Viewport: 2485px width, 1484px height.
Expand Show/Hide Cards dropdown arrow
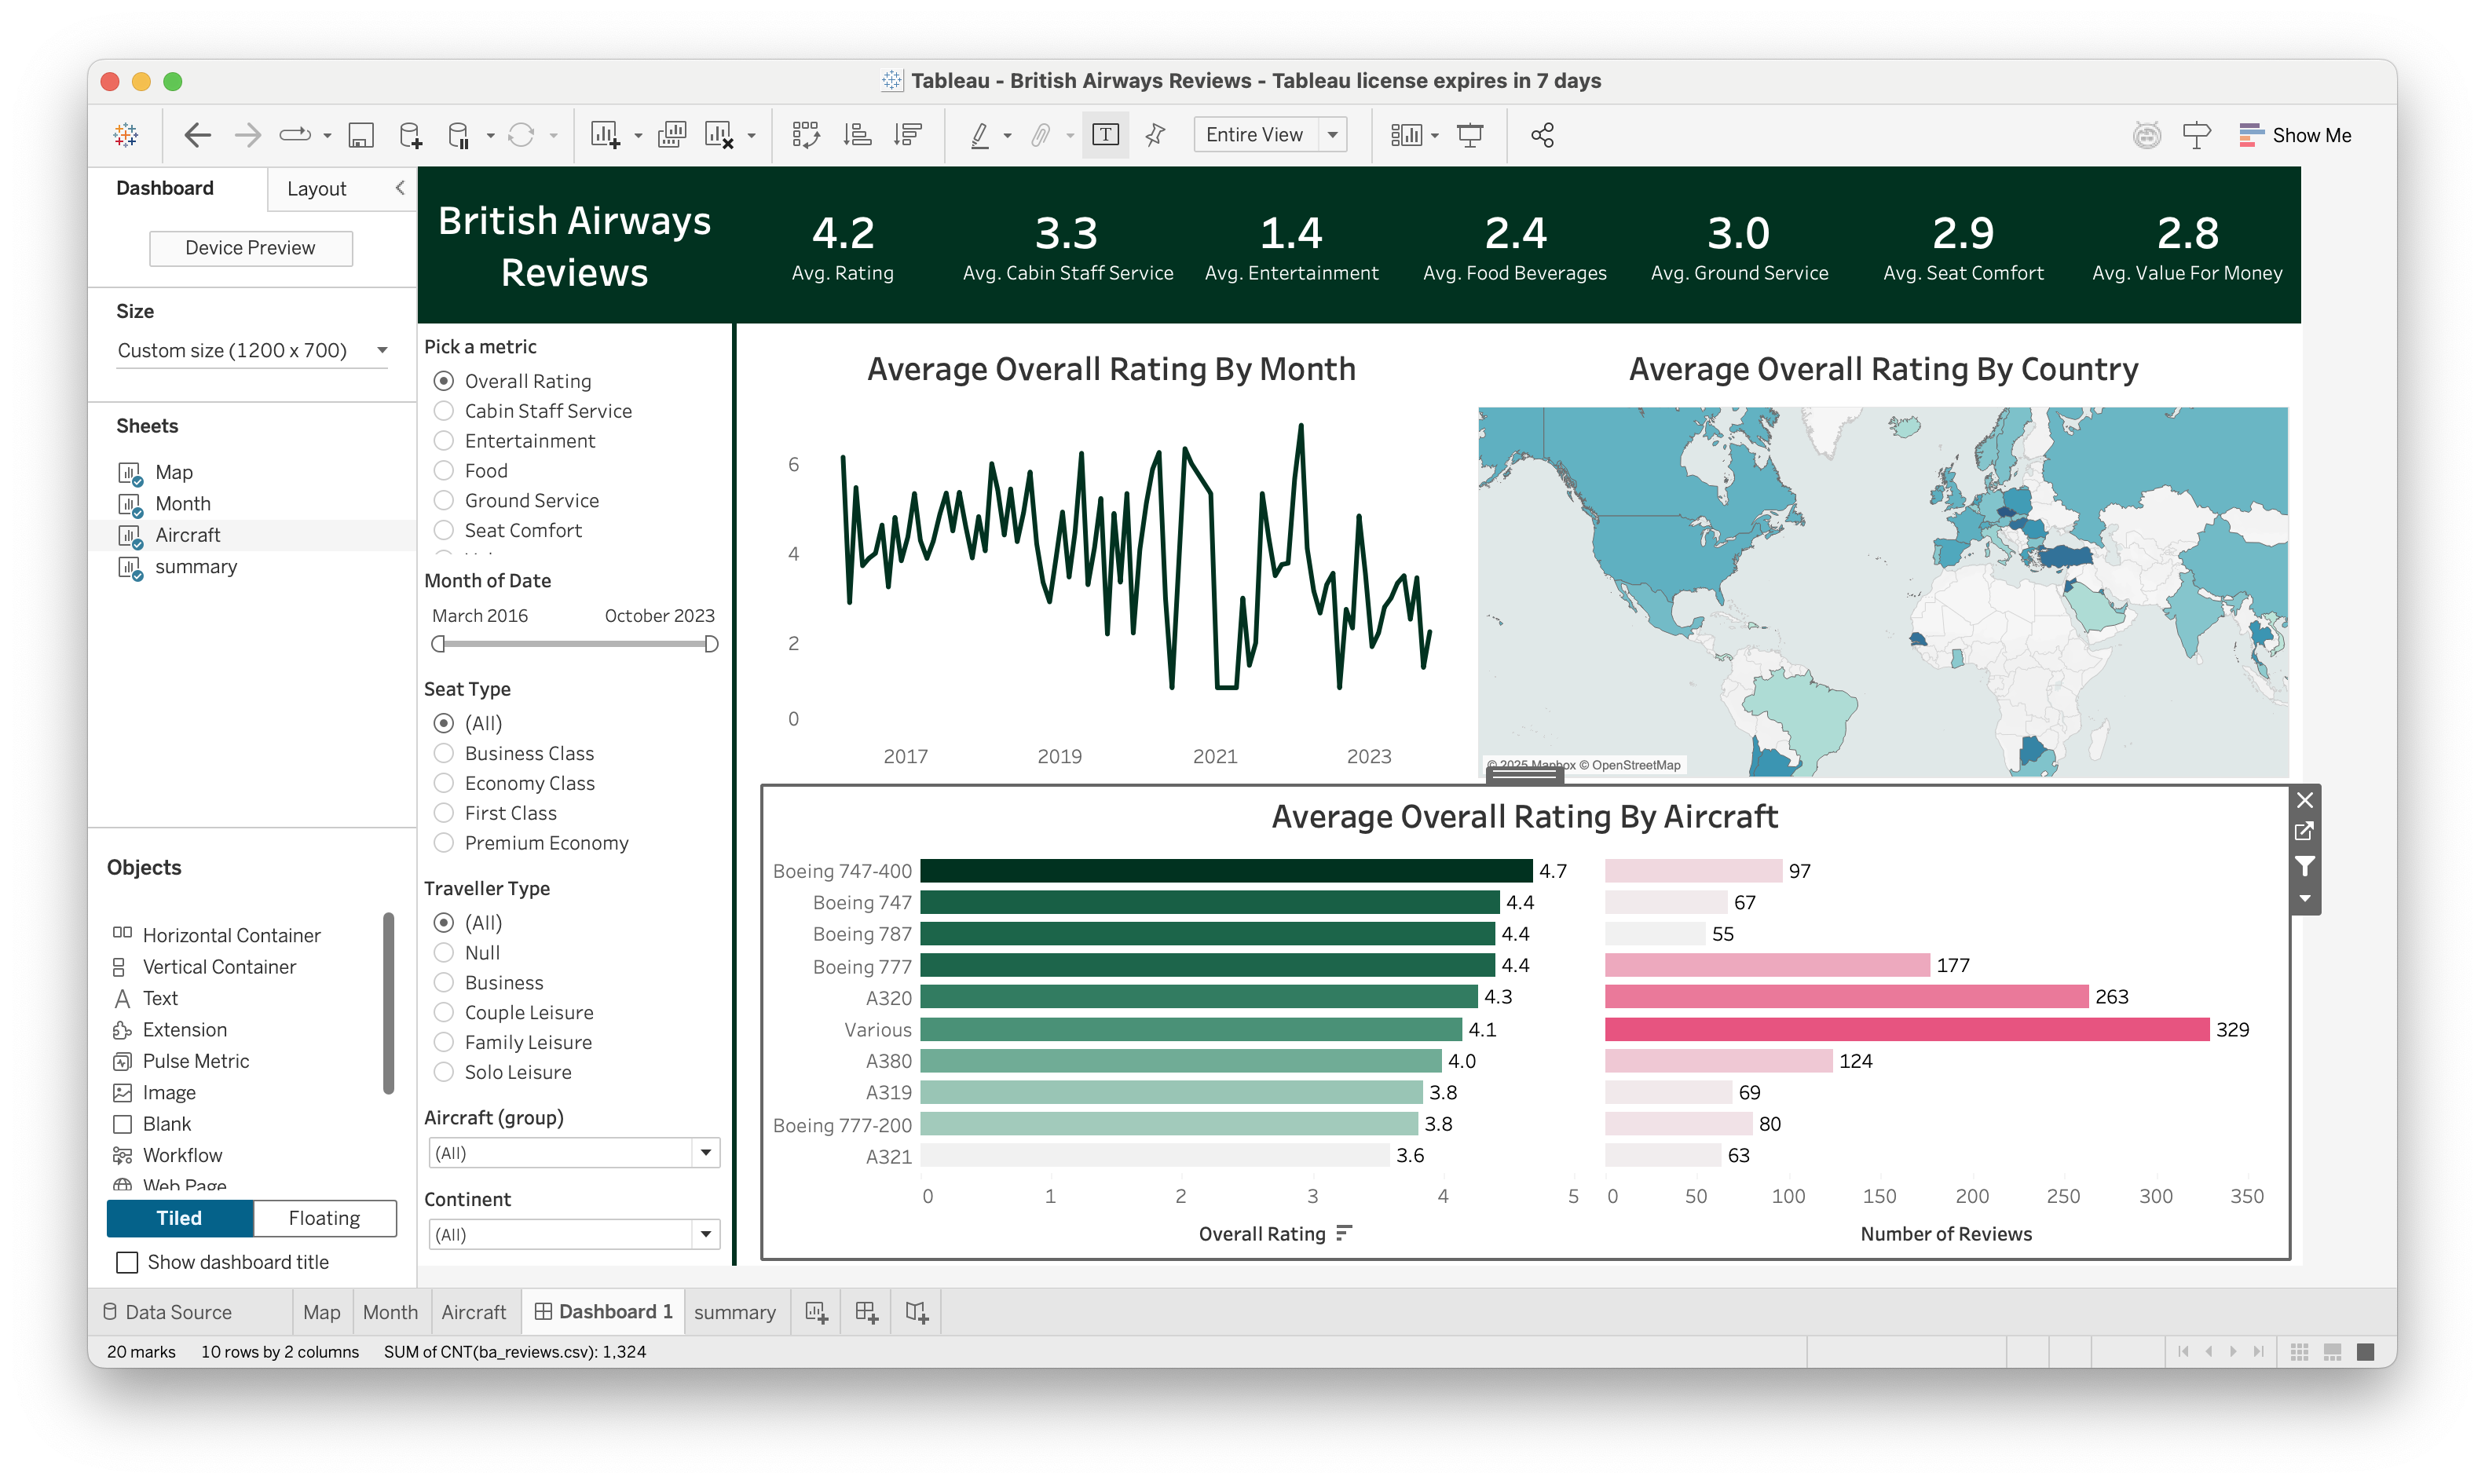[x=1435, y=136]
